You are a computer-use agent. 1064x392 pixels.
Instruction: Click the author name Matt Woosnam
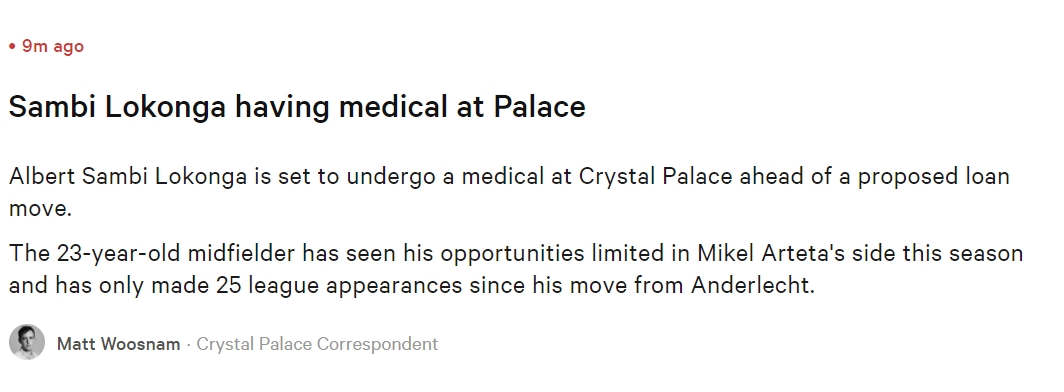point(119,344)
